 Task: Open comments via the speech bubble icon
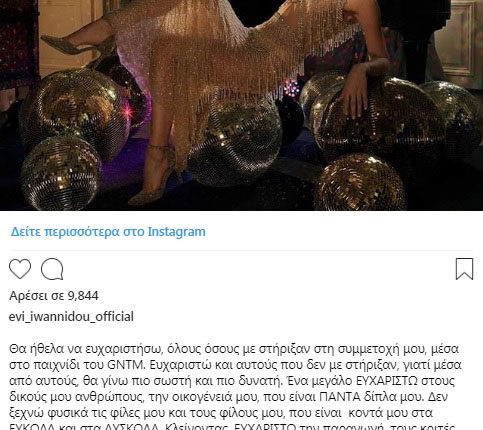(x=52, y=269)
